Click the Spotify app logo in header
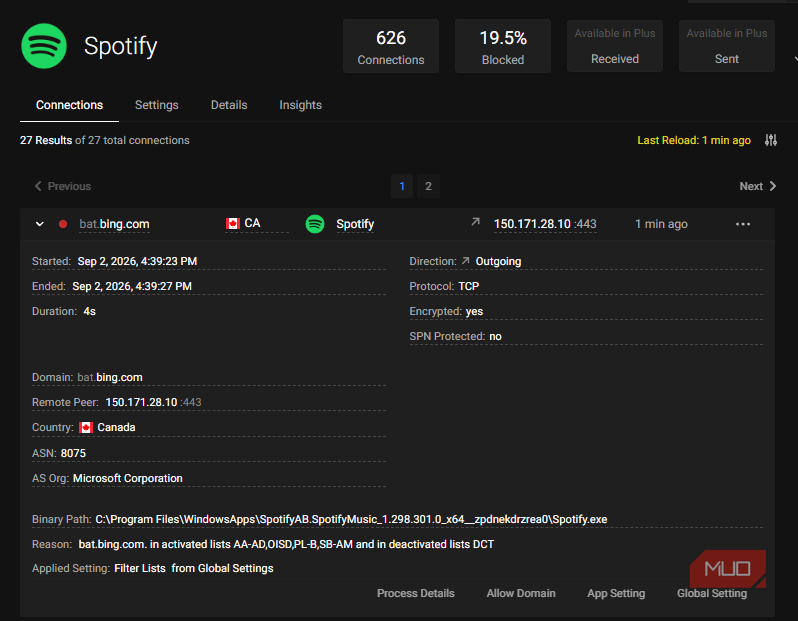 point(44,46)
